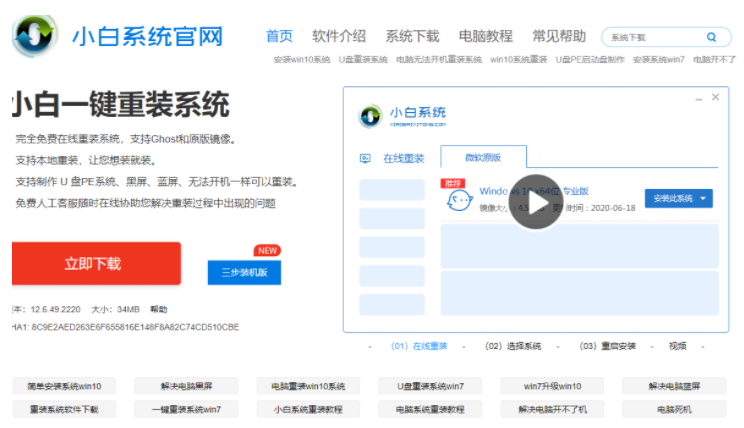Switch to the 微软原版 tab

tap(483, 158)
